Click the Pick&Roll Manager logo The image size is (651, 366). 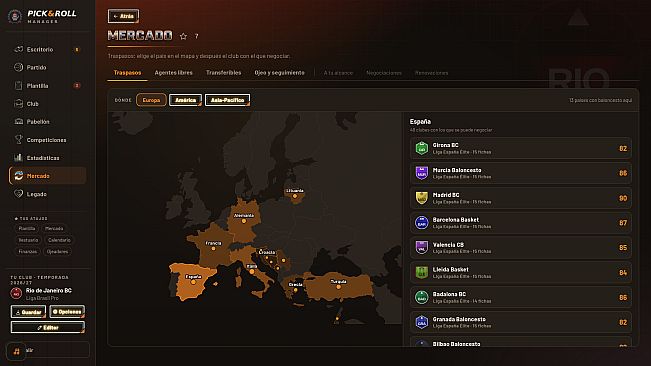click(43, 16)
